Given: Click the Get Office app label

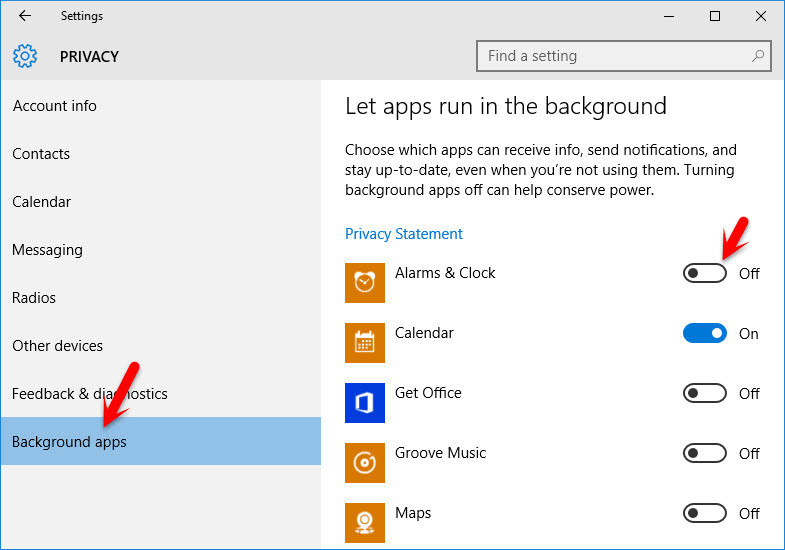Looking at the screenshot, I should [x=428, y=393].
